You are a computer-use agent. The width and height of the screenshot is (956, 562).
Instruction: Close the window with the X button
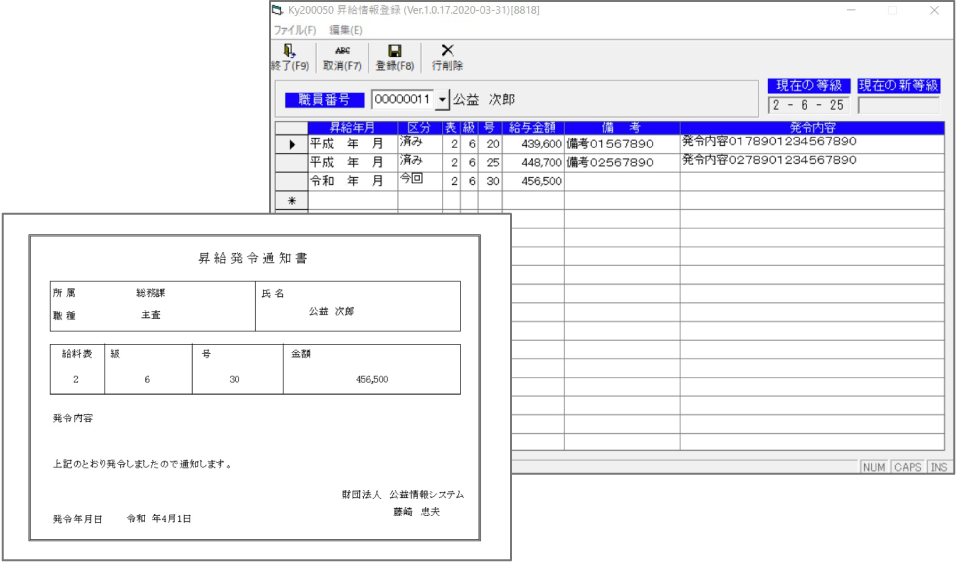pos(934,10)
